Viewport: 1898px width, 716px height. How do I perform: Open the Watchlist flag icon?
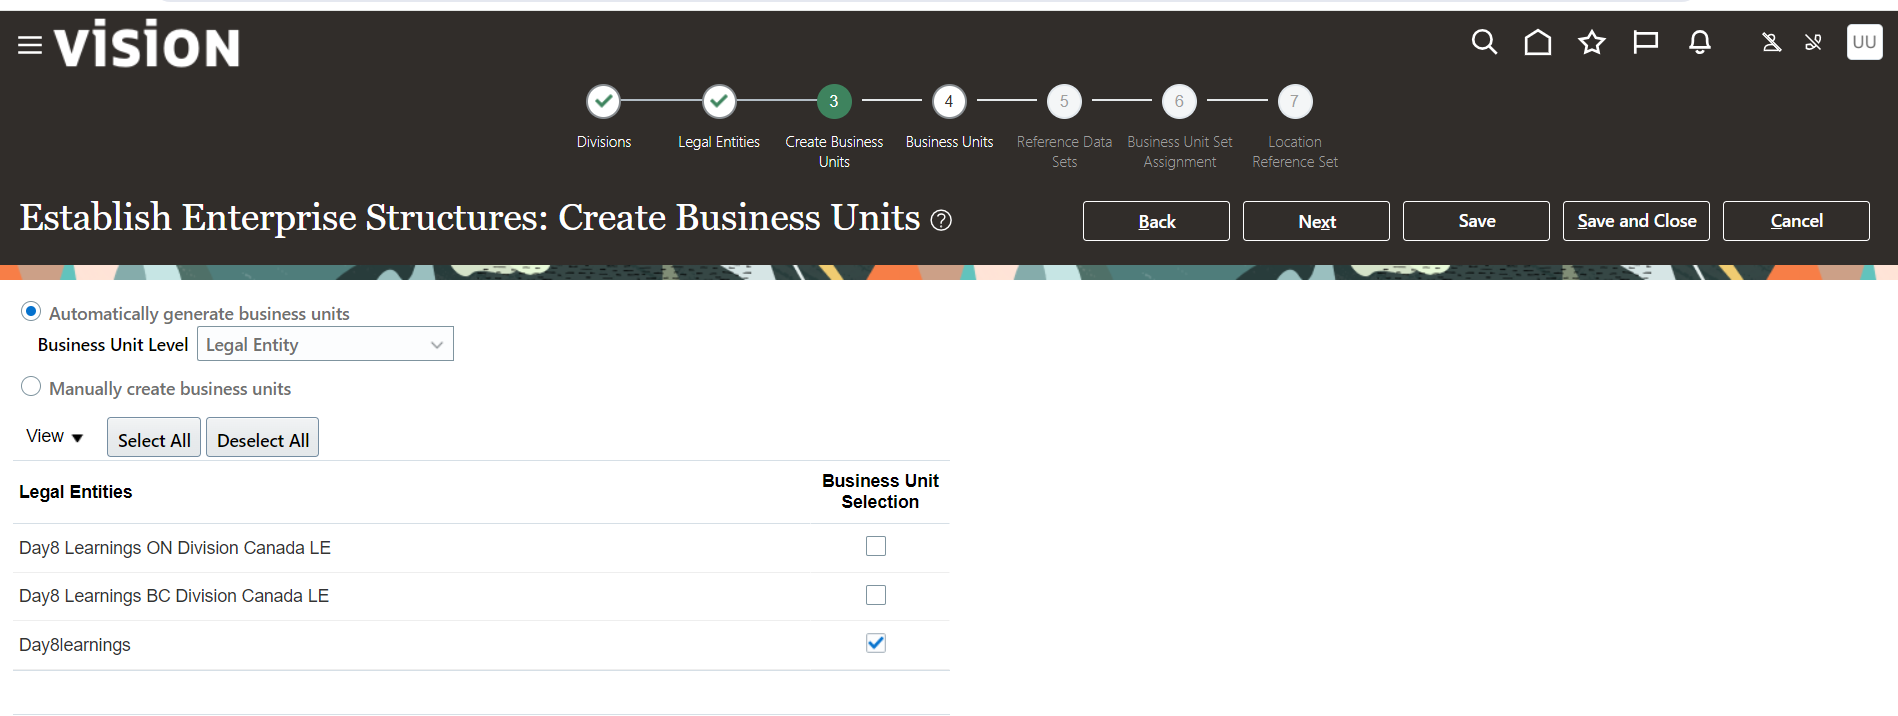pos(1645,42)
